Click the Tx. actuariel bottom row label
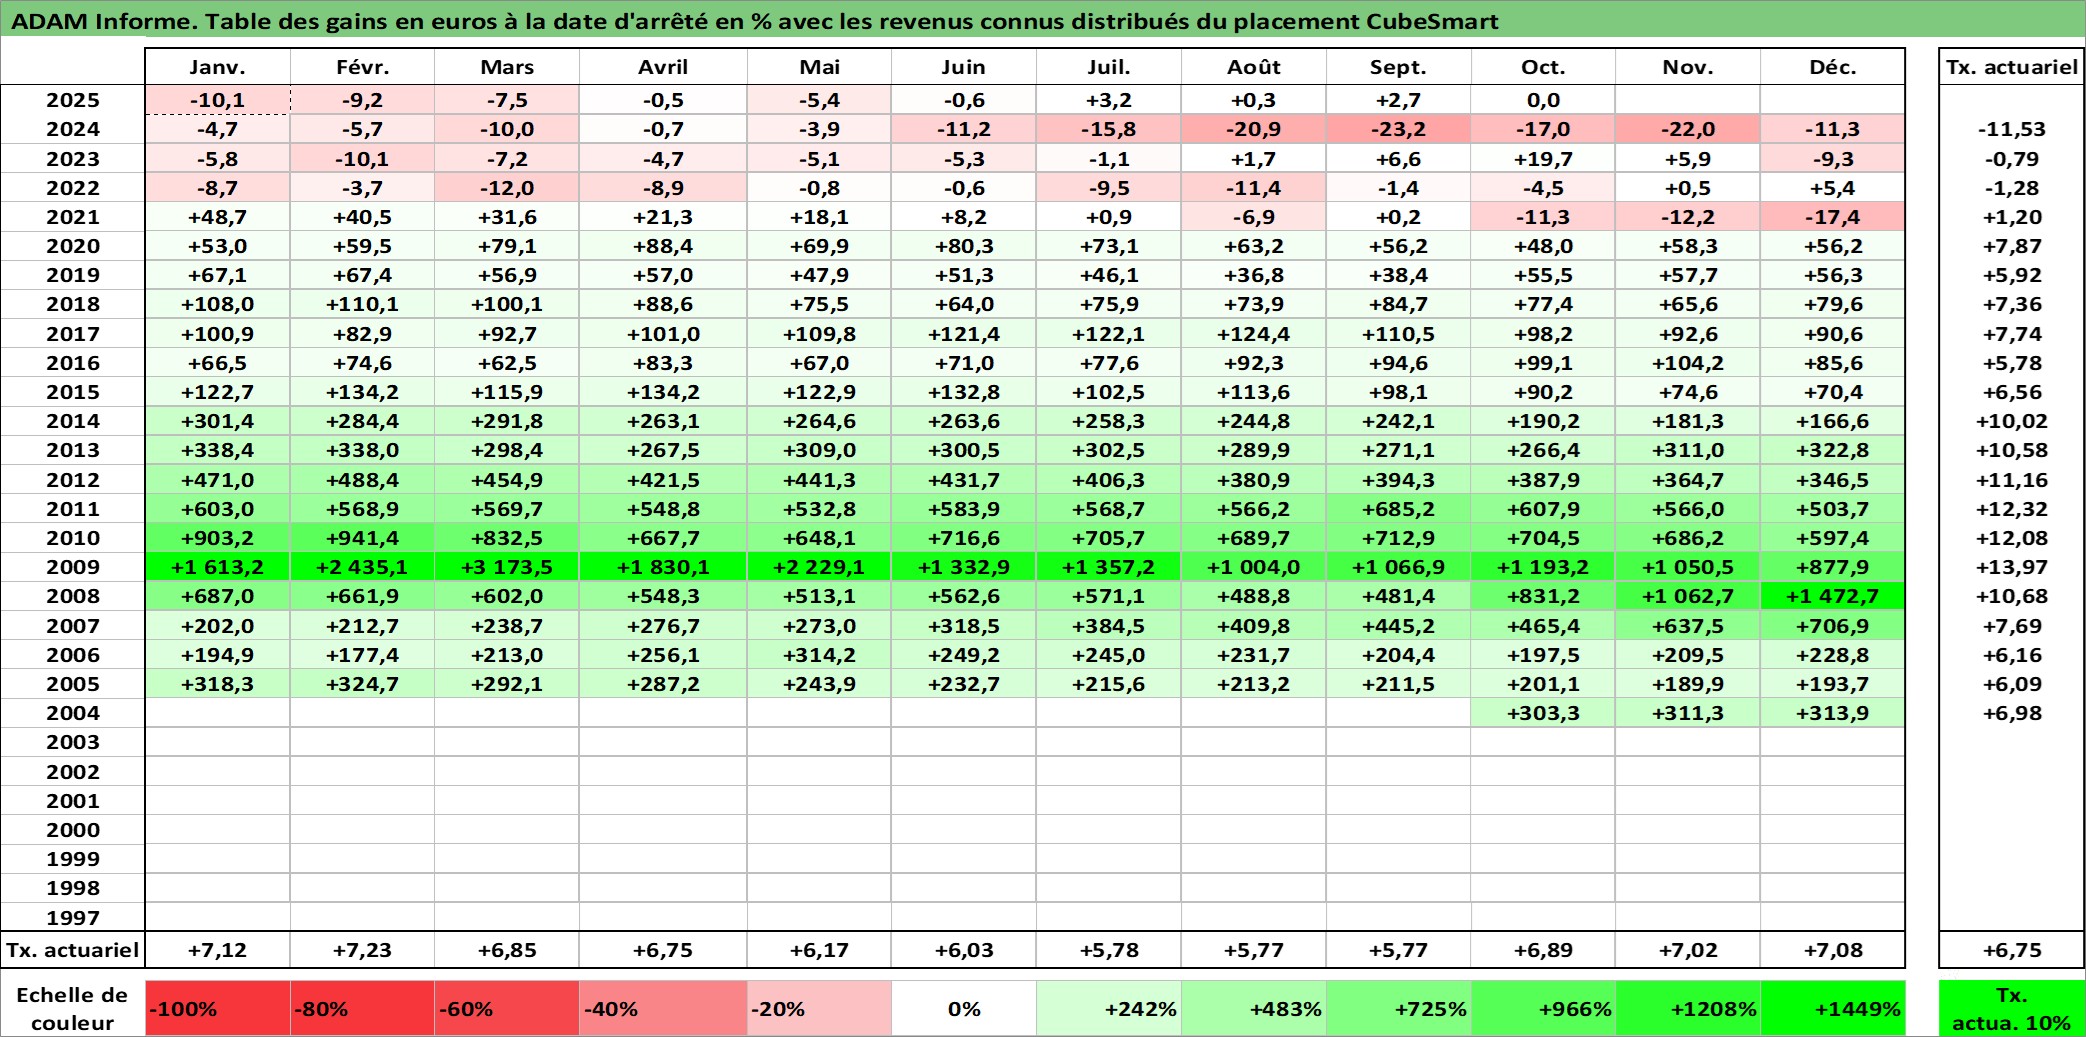 point(73,950)
